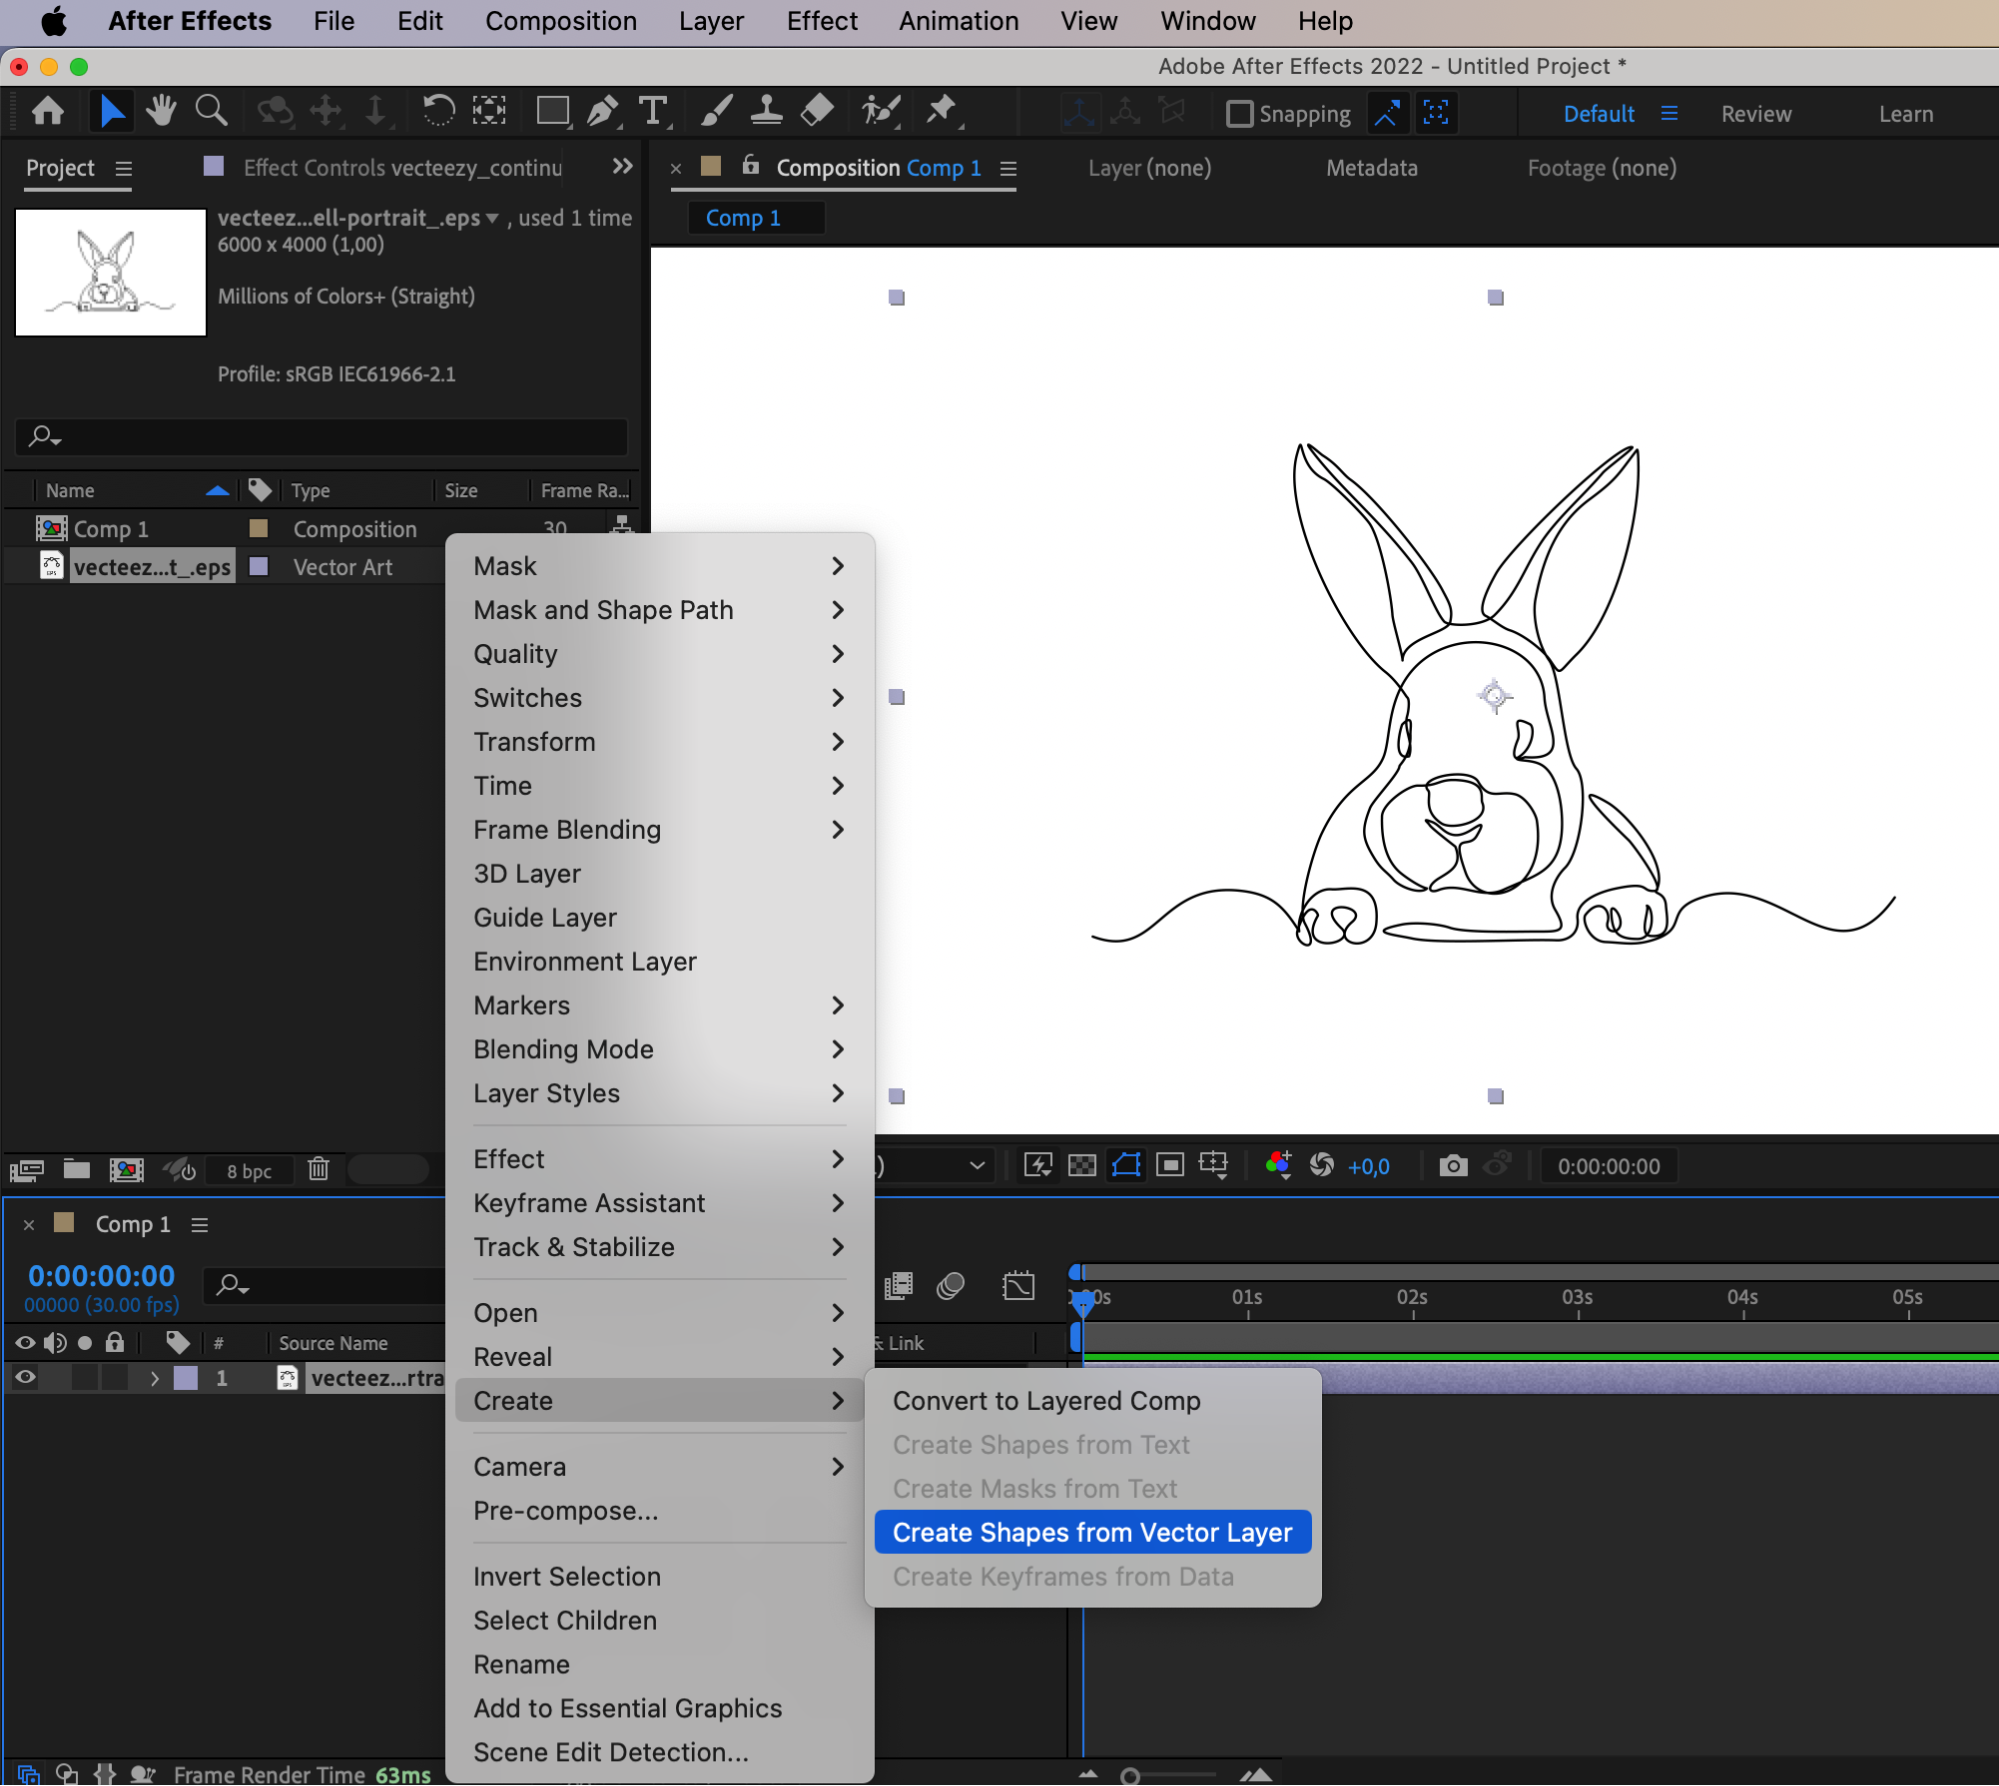
Task: Open the Apple menu
Action: 52,21
